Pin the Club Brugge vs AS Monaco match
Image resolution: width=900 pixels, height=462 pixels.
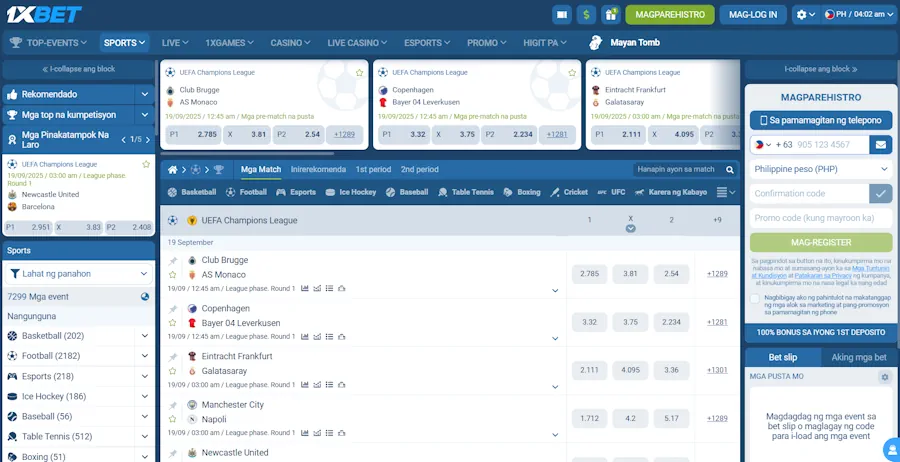point(173,261)
